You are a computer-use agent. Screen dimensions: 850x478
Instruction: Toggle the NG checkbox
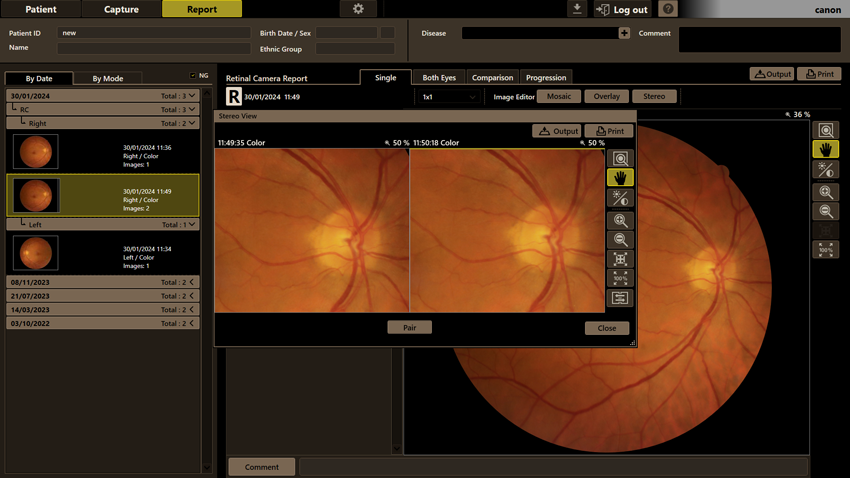click(193, 75)
